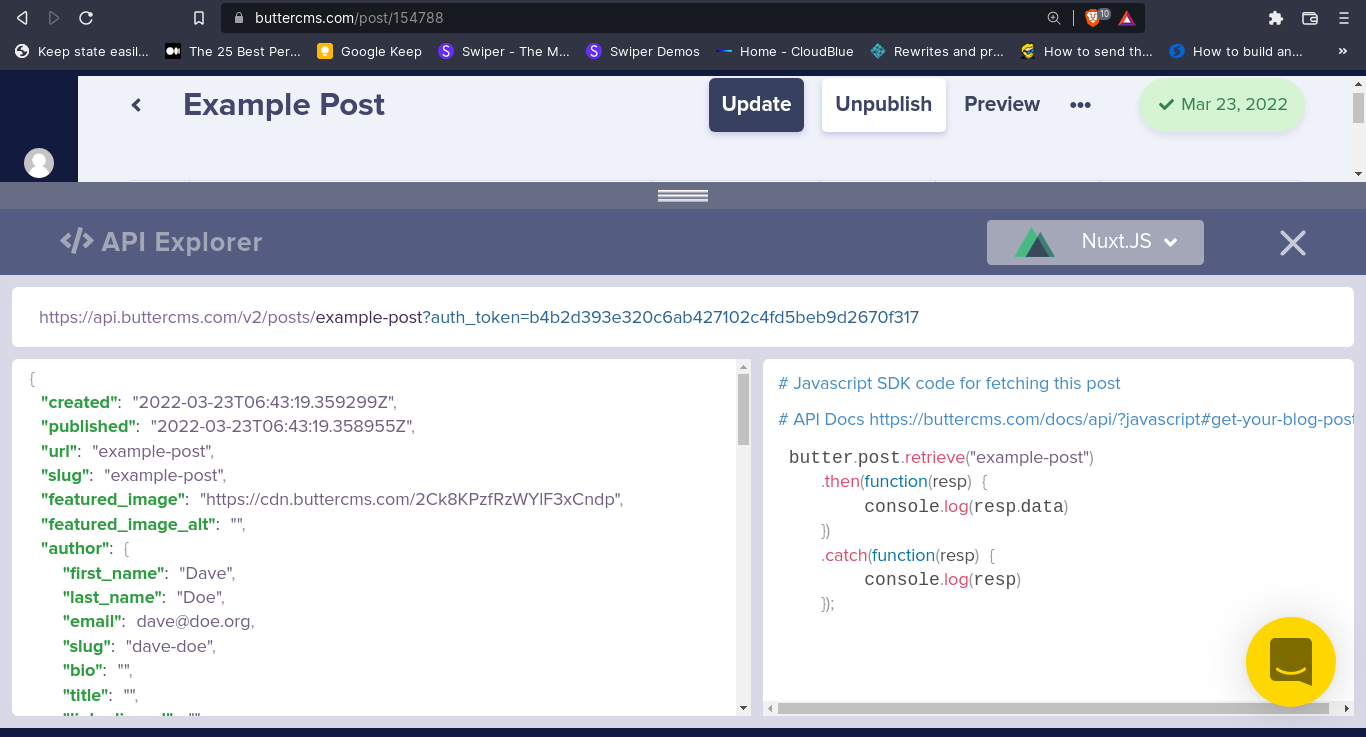
Task: Open 'Keep state easil...' bookmark
Action: pos(82,51)
